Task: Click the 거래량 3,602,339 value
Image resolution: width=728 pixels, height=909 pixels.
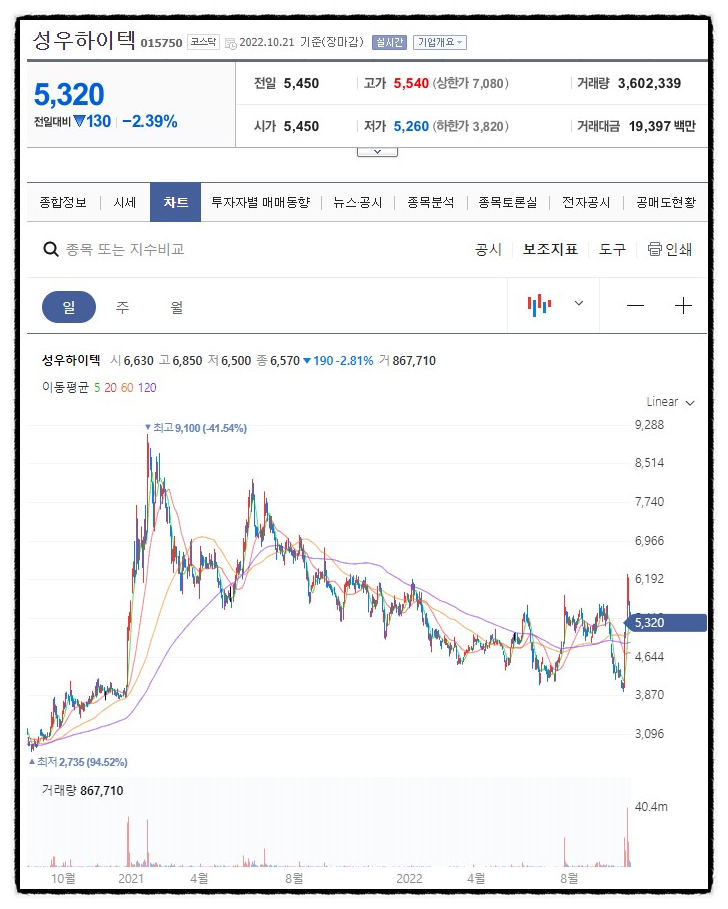Action: pos(649,83)
